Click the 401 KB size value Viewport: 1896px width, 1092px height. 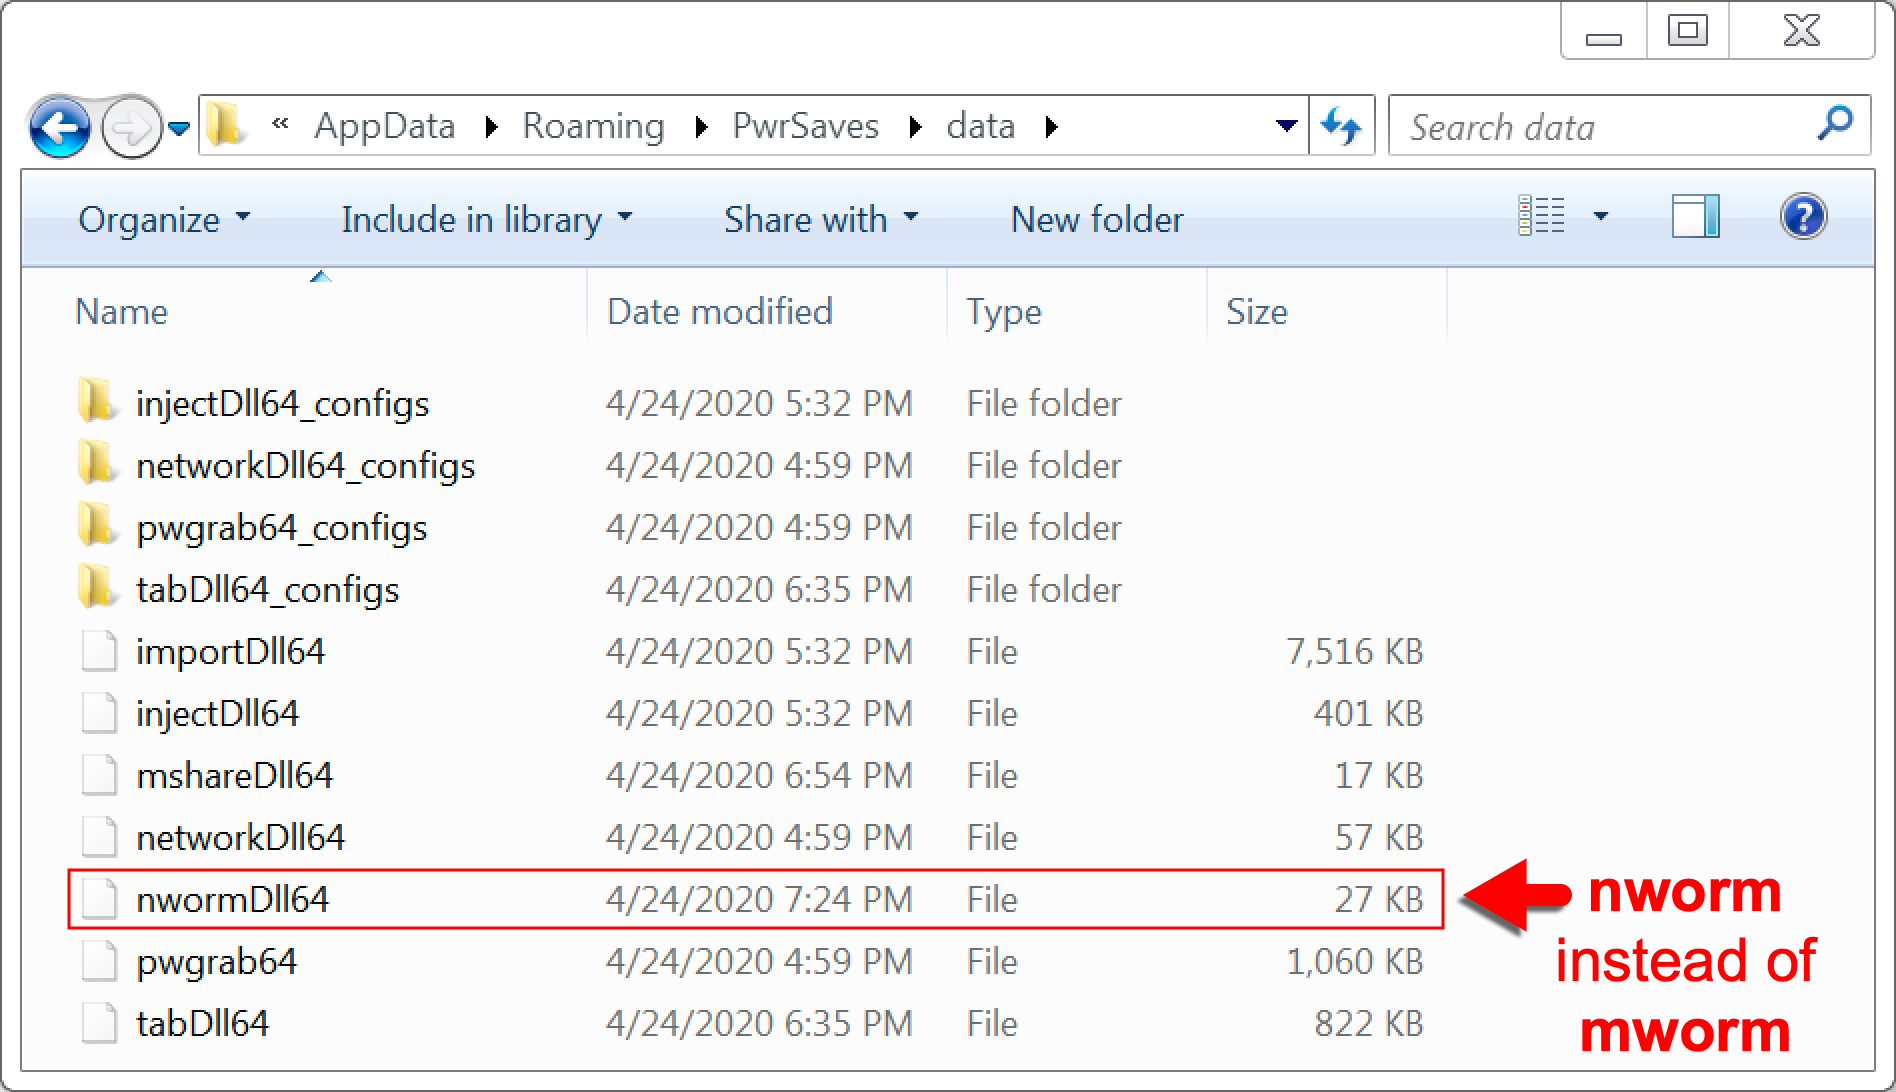click(1369, 714)
